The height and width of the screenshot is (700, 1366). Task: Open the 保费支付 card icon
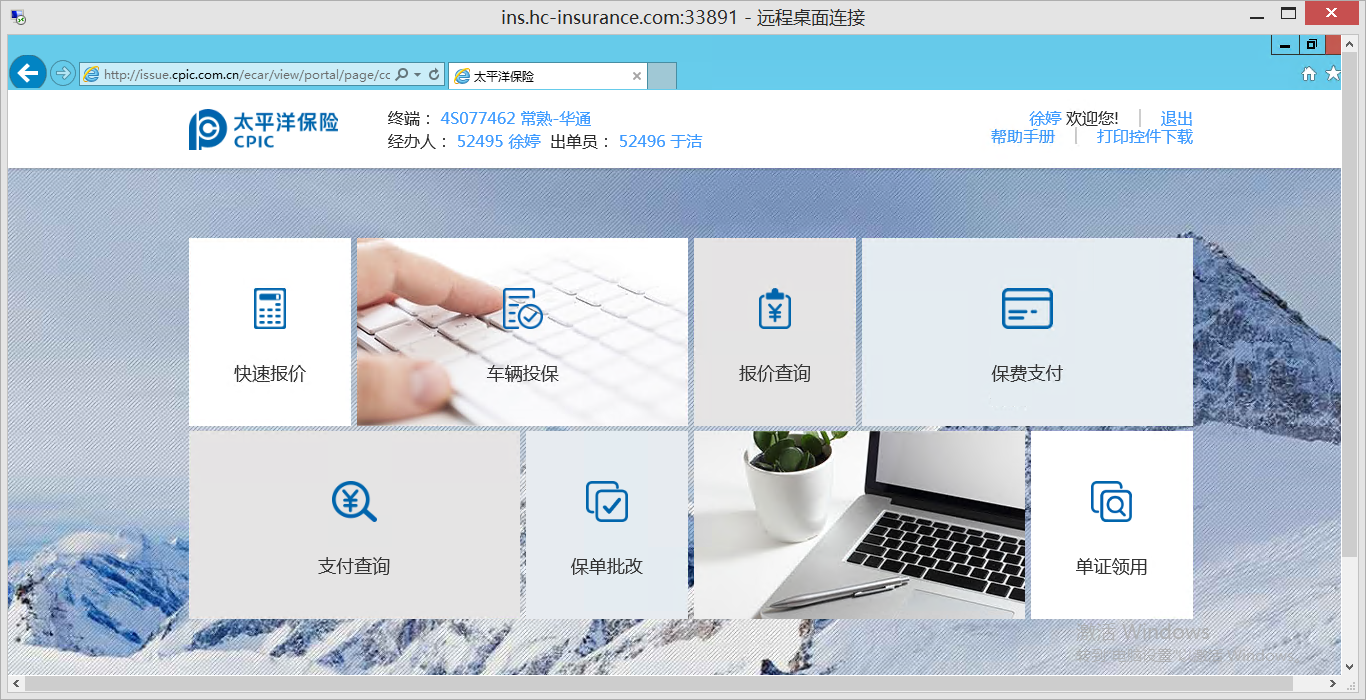pyautogui.click(x=1027, y=308)
